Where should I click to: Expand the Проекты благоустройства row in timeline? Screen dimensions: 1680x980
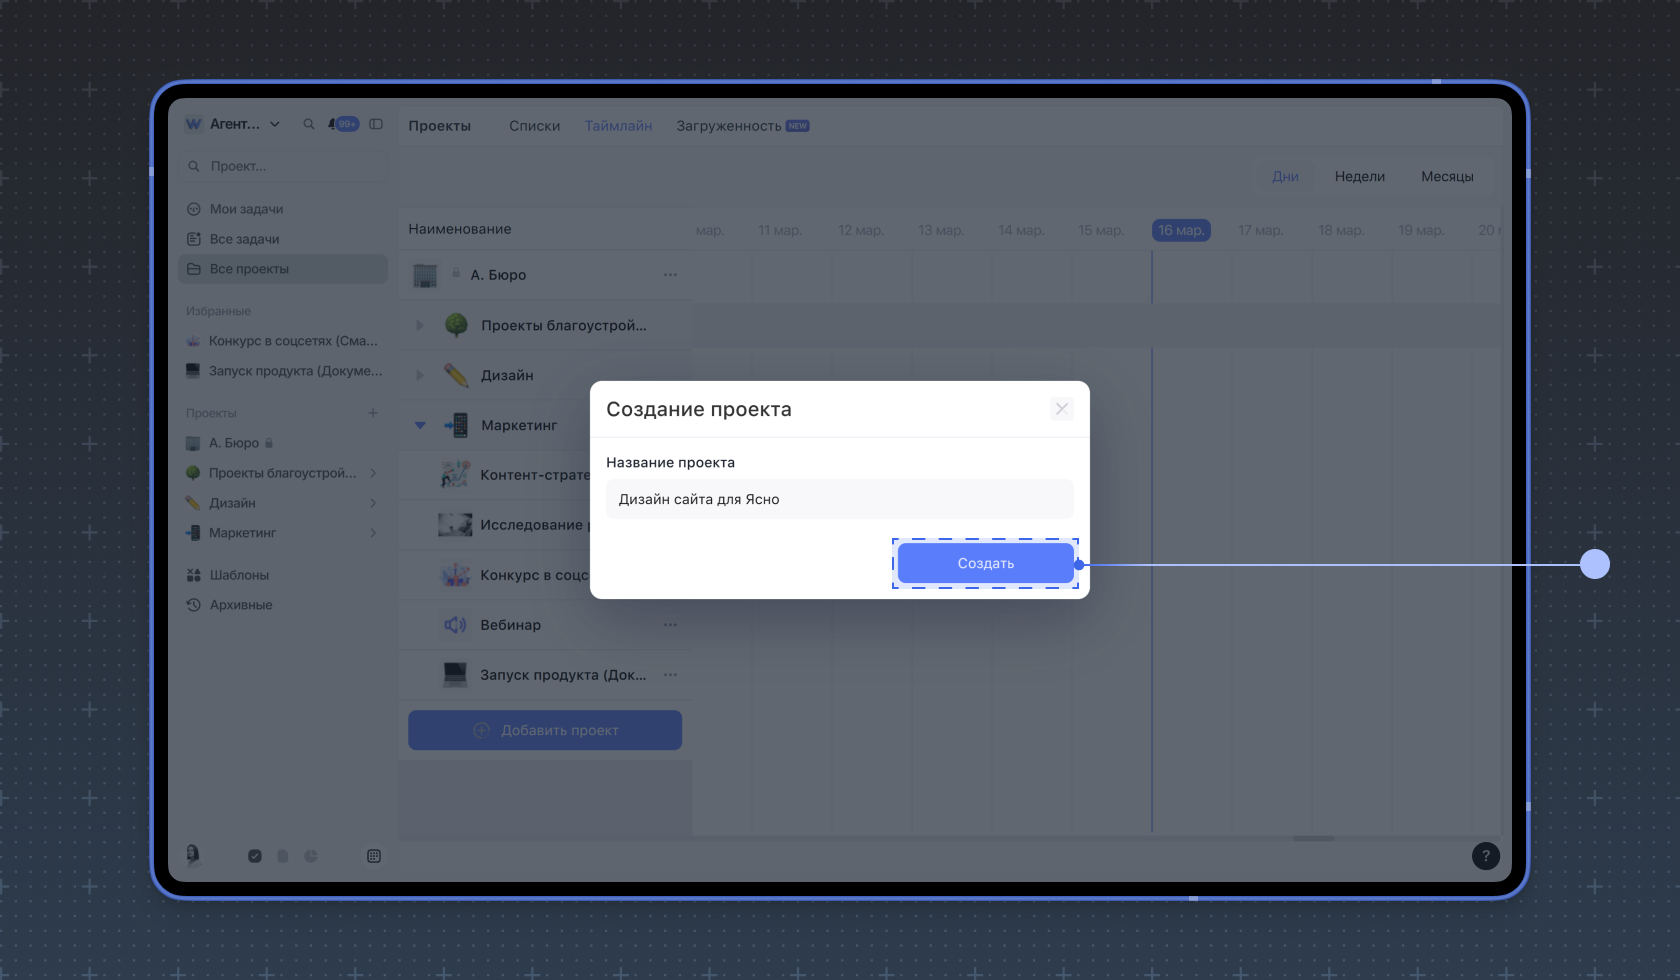[x=420, y=325]
